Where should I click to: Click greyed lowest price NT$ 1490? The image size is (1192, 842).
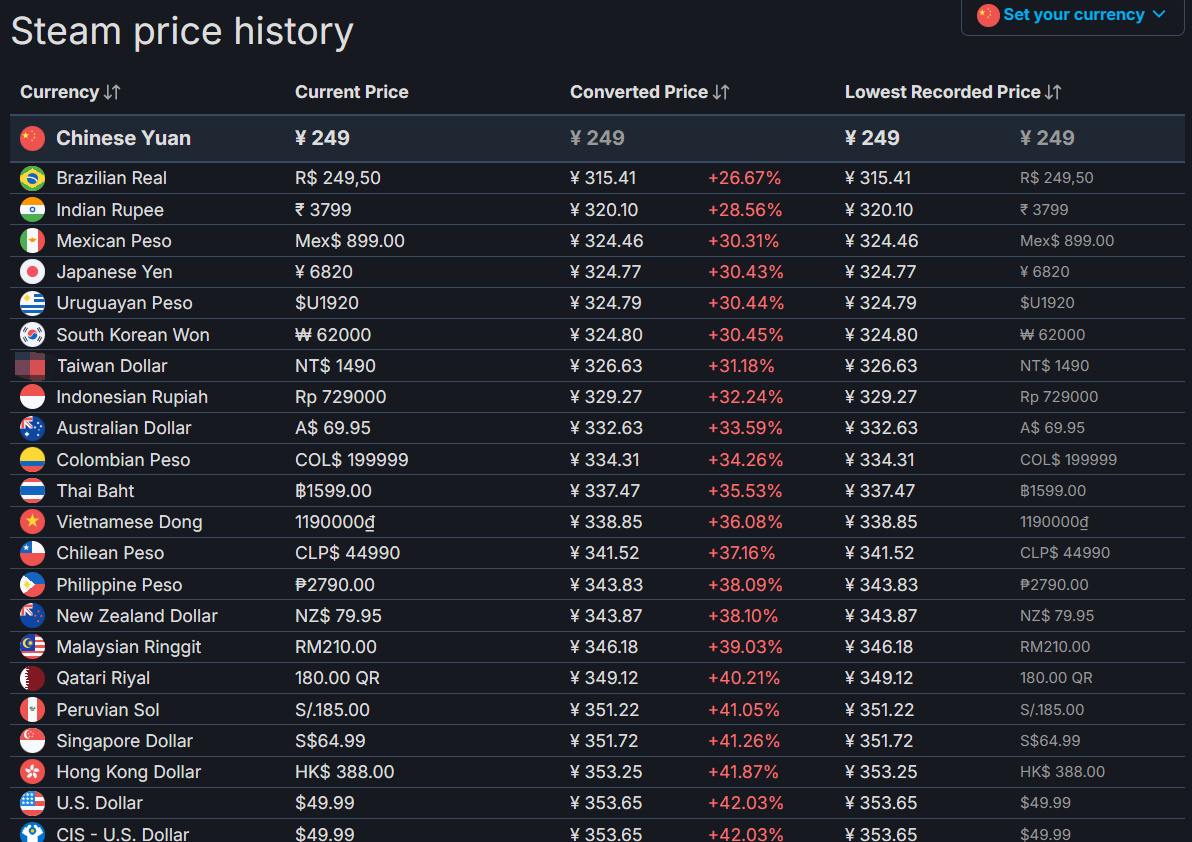[x=1054, y=366]
